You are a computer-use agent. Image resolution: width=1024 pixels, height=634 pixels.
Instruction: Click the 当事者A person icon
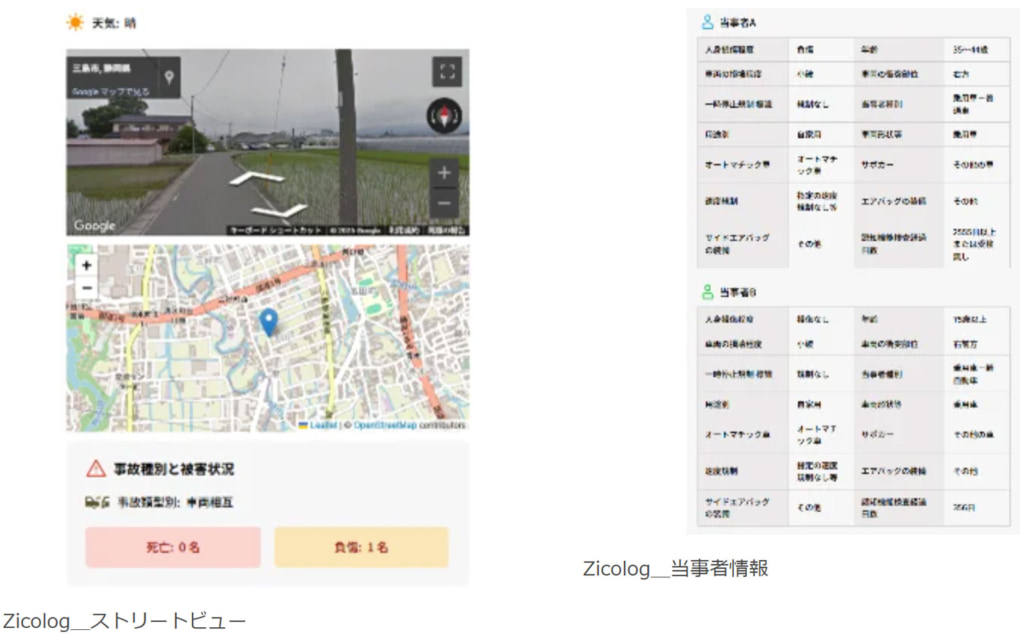pos(707,22)
